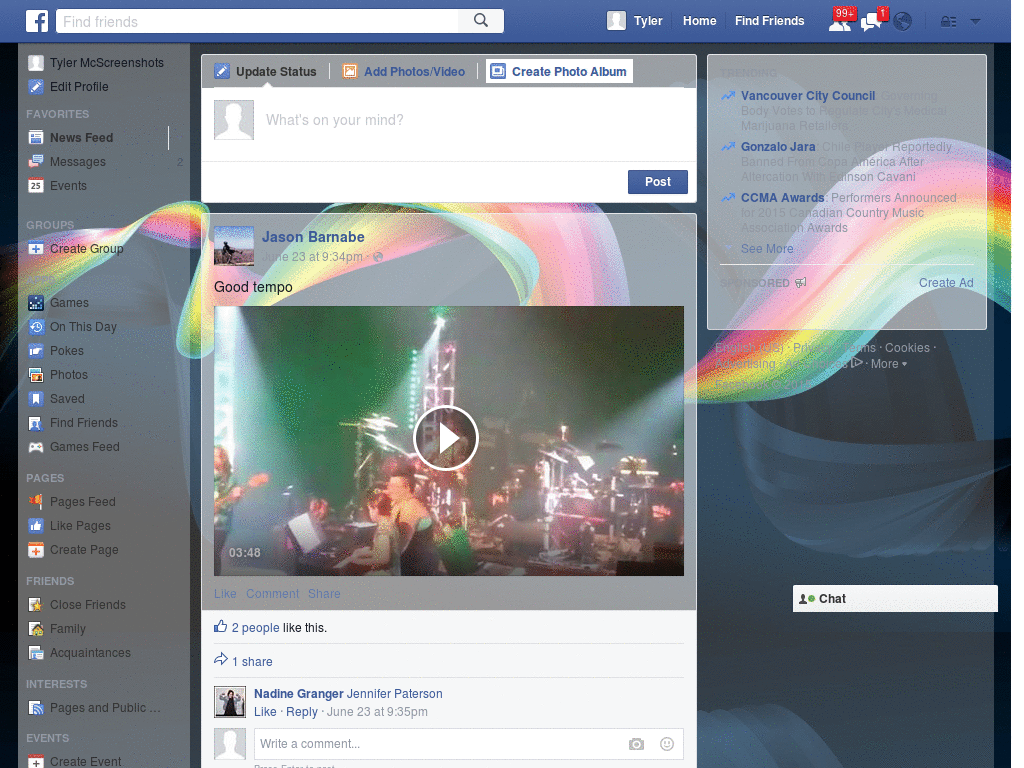Open Like Pages in sidebar

pyautogui.click(x=80, y=526)
